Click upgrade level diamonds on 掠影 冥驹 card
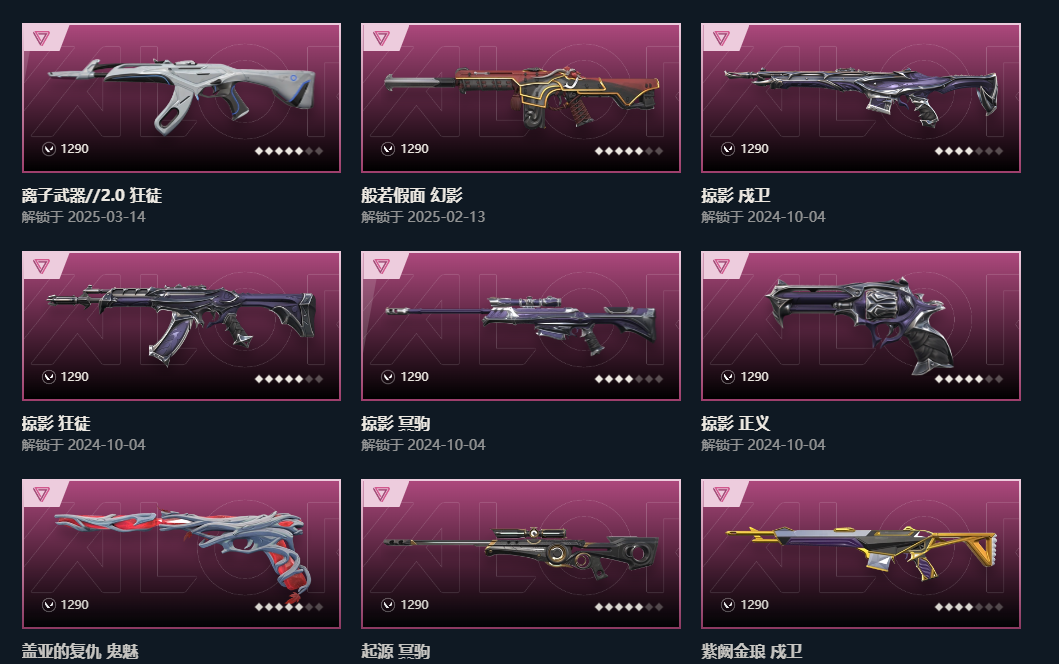Viewport: 1059px width, 664px height. (628, 379)
